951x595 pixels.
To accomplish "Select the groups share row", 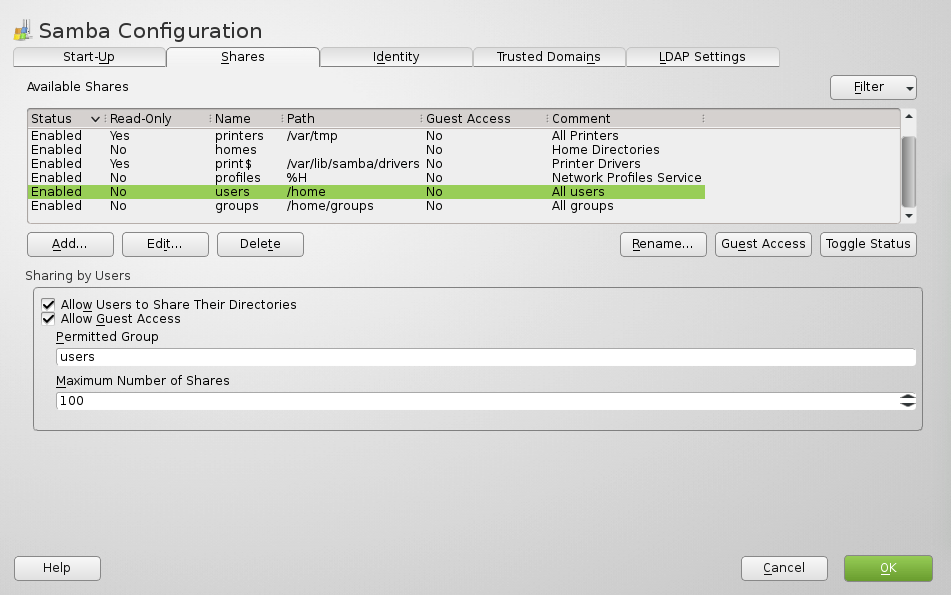I will tap(236, 206).
